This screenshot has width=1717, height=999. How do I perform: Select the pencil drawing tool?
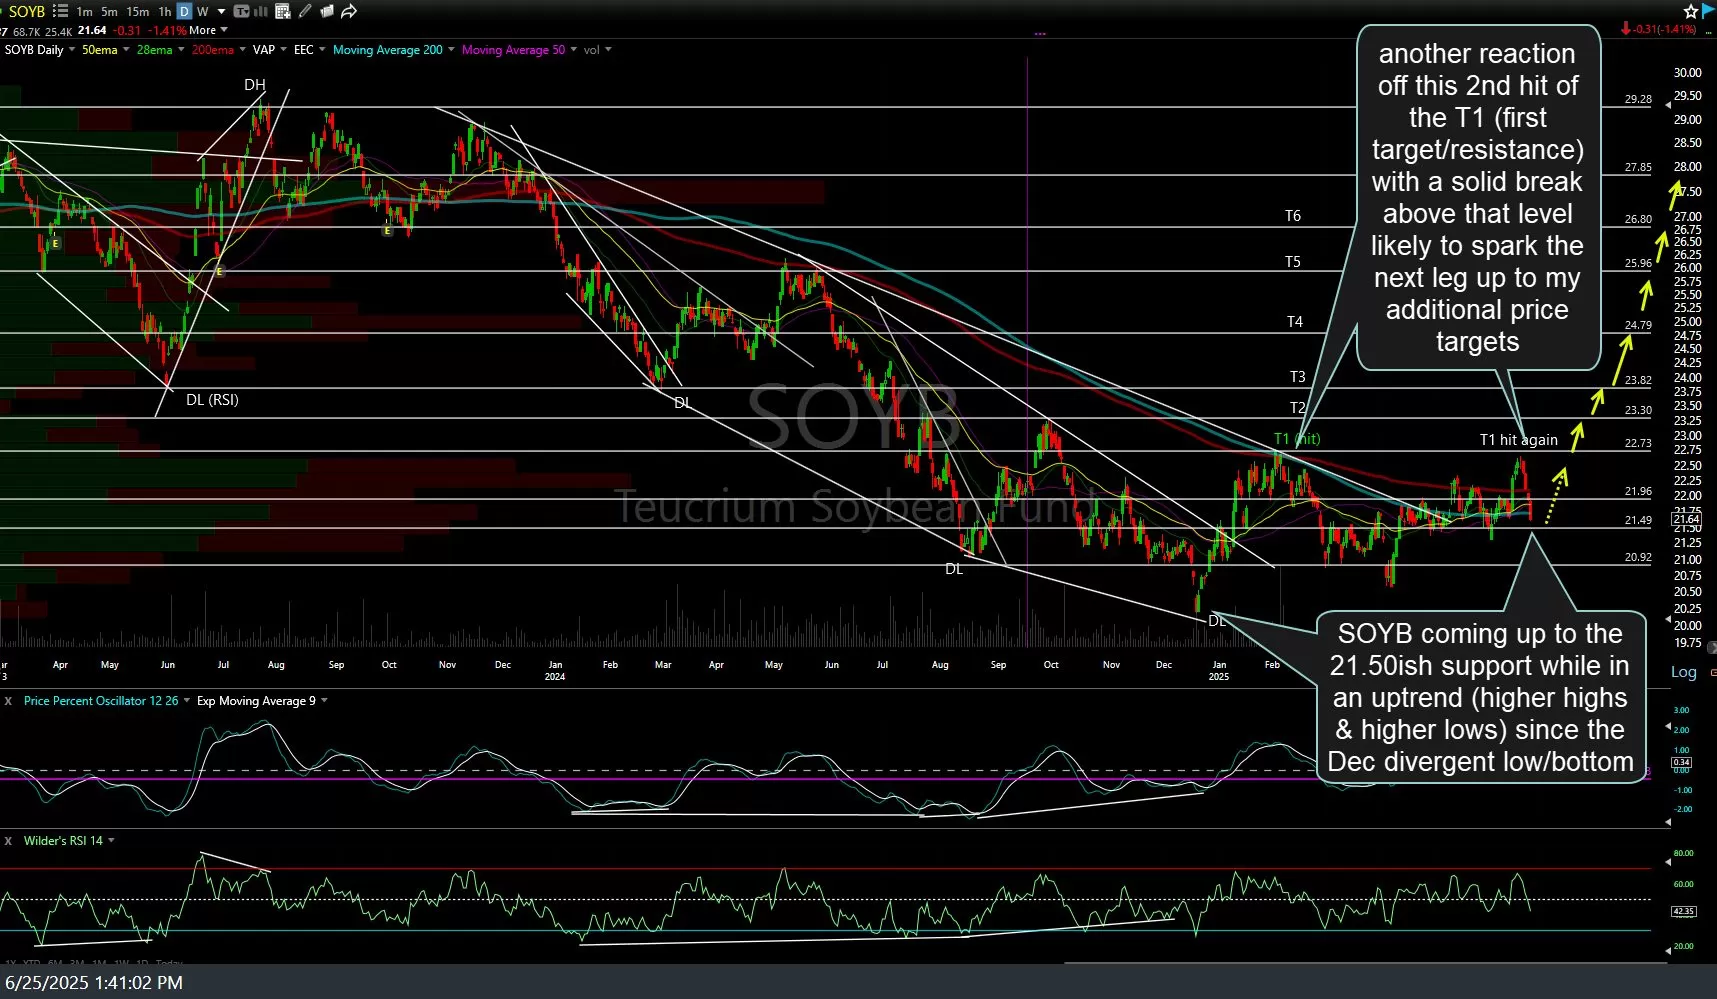click(x=305, y=11)
